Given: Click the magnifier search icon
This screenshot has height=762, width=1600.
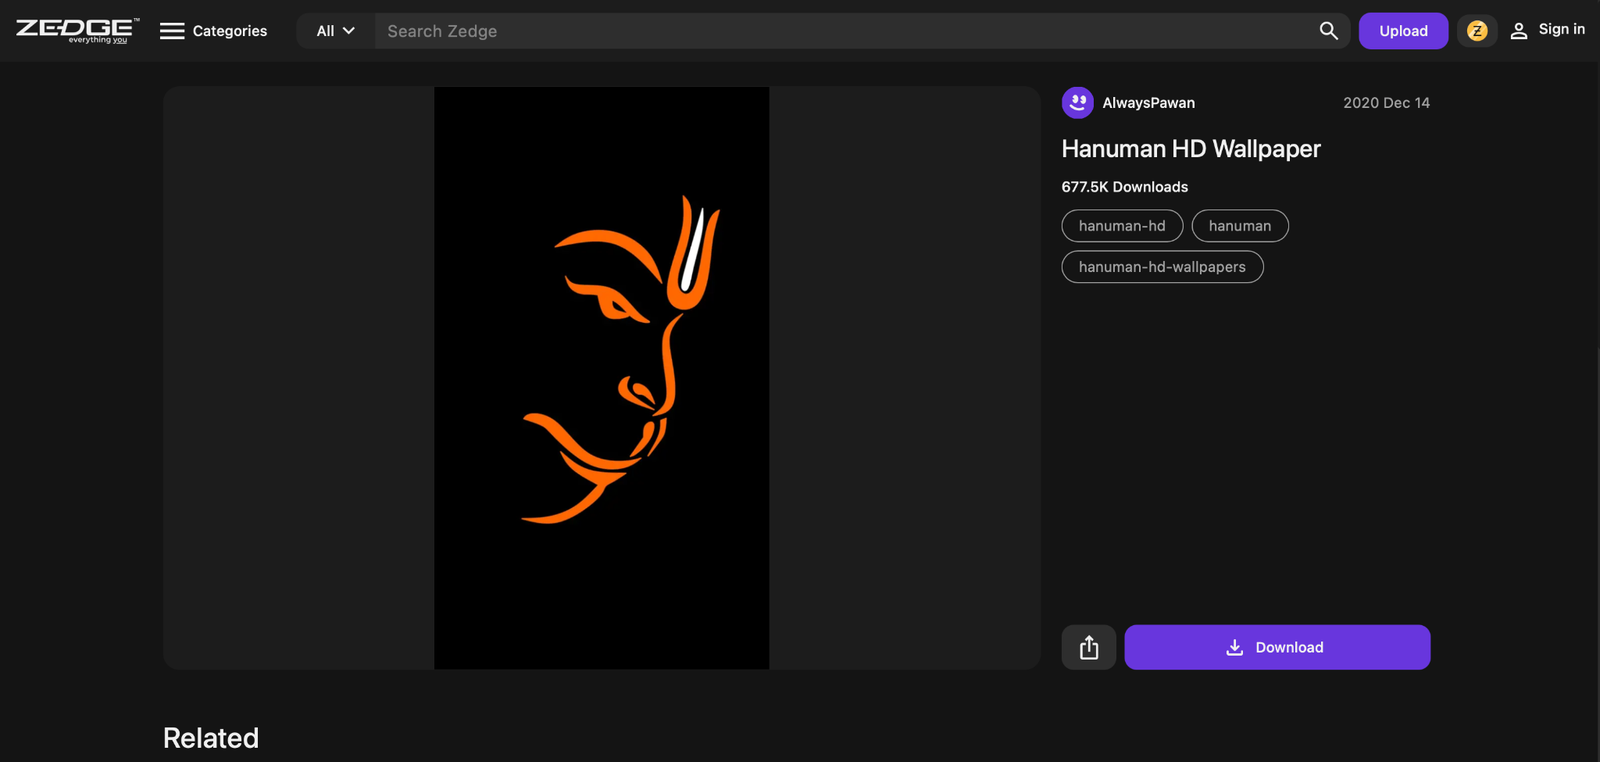Looking at the screenshot, I should tap(1329, 31).
